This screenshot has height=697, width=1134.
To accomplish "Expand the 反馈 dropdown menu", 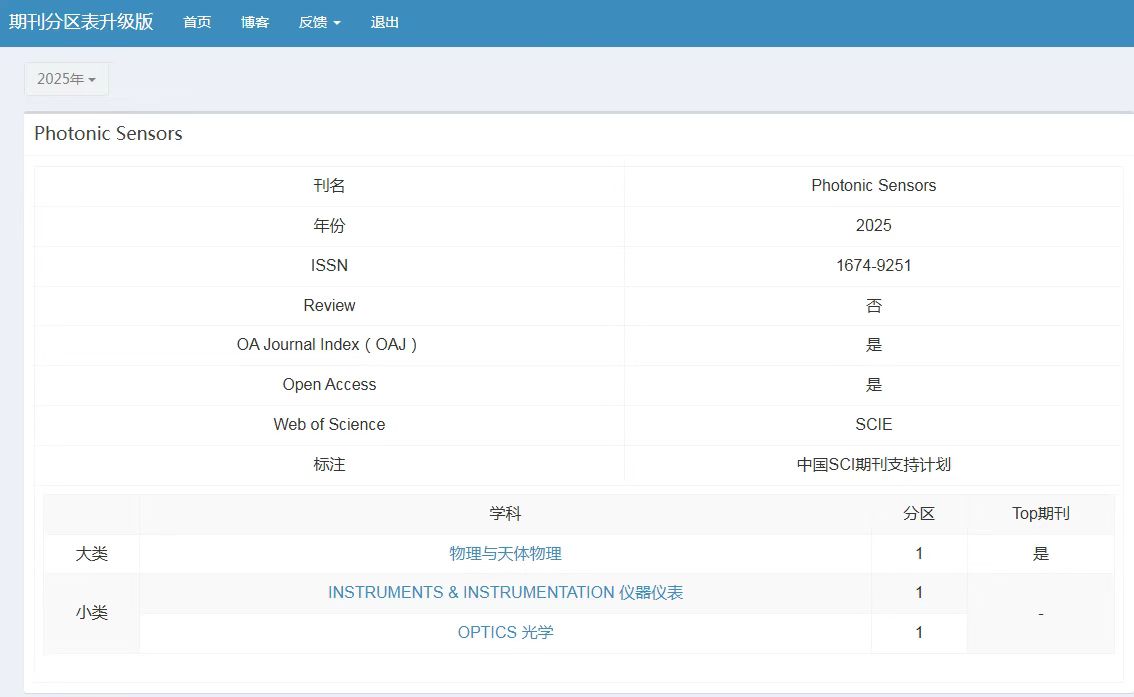I will tap(319, 22).
